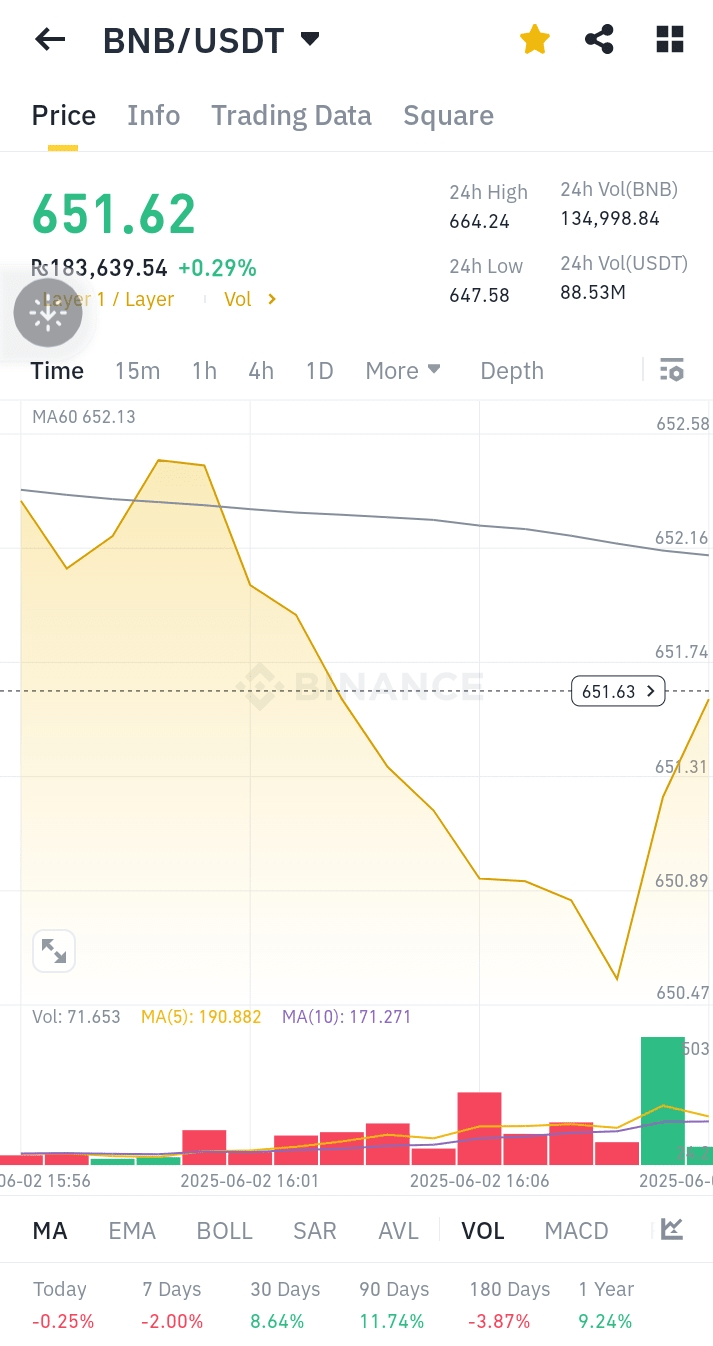713x1346 pixels.
Task: Toggle the yellow favorite star
Action: tap(535, 40)
